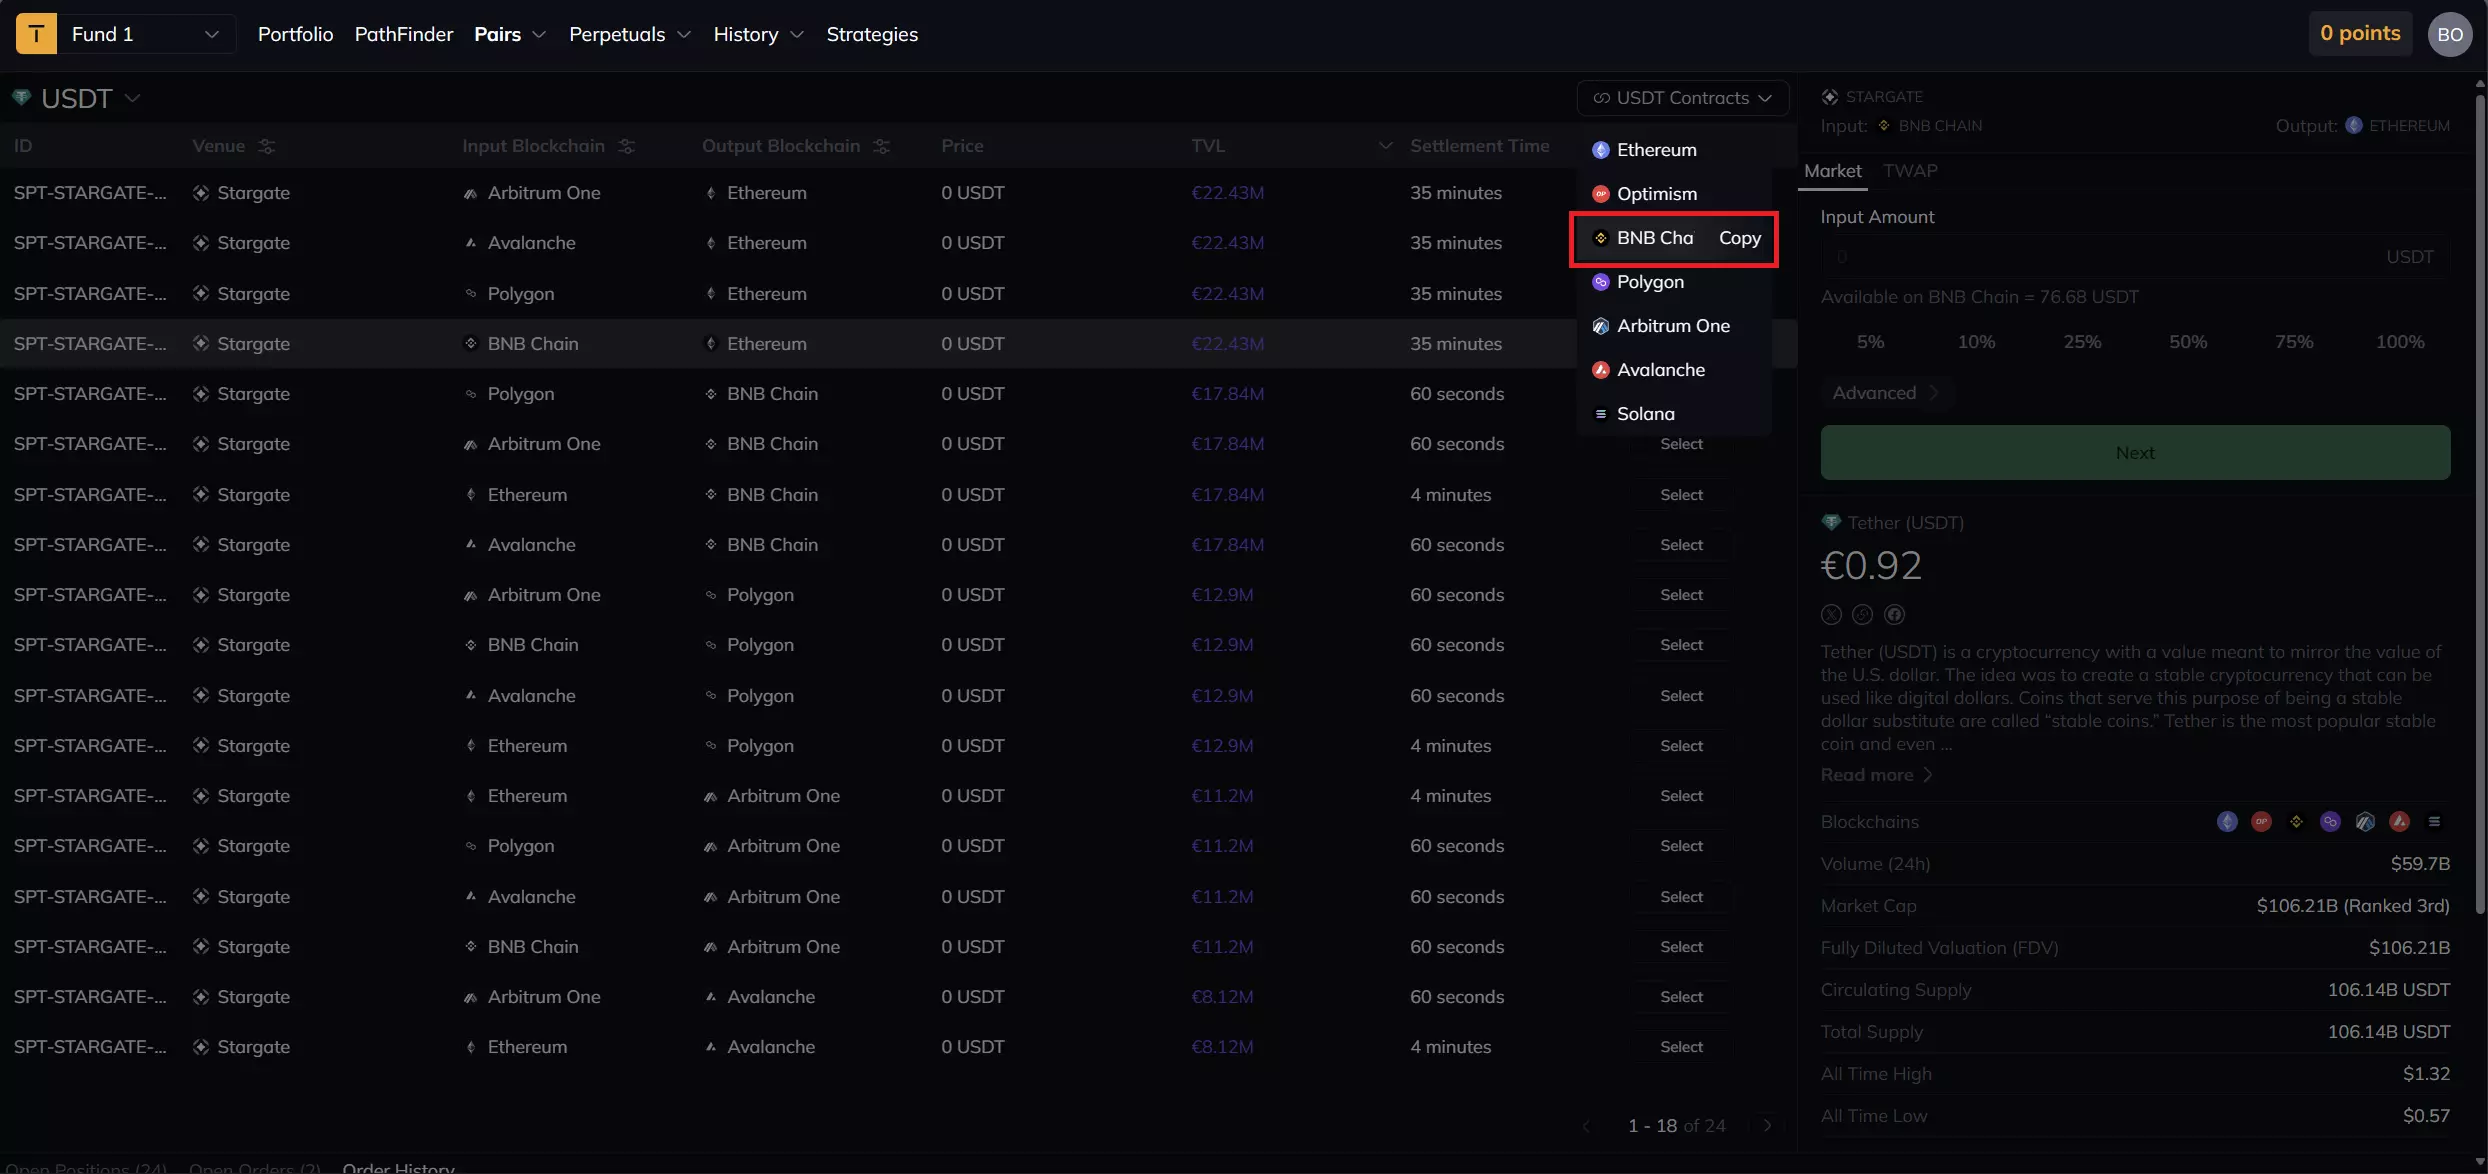This screenshot has height=1174, width=2488.
Task: Click the orange T fund logo
Action: [x=36, y=34]
